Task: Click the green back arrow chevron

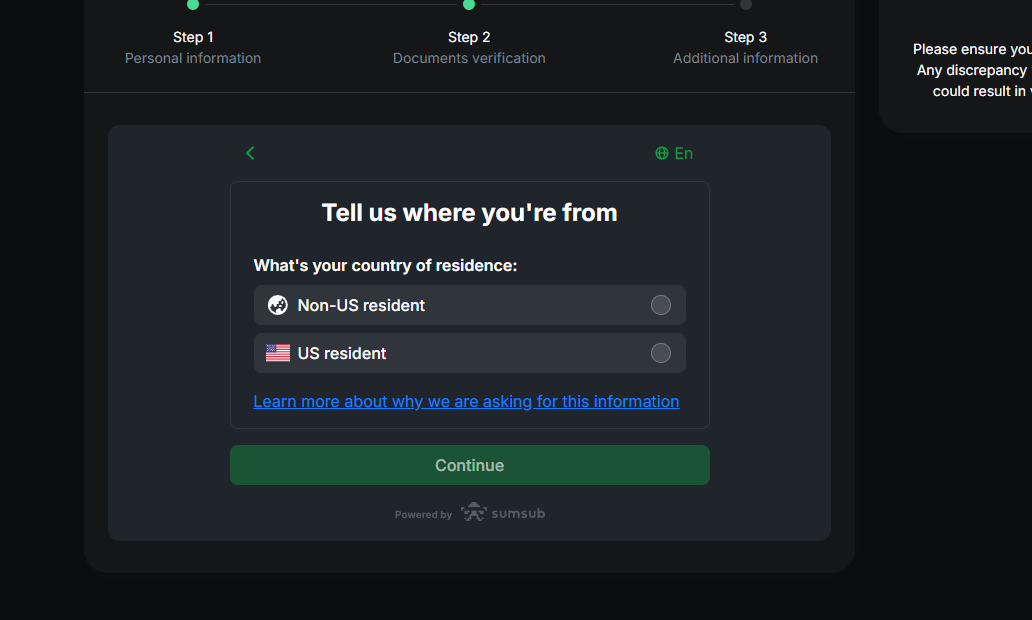Action: pos(250,153)
